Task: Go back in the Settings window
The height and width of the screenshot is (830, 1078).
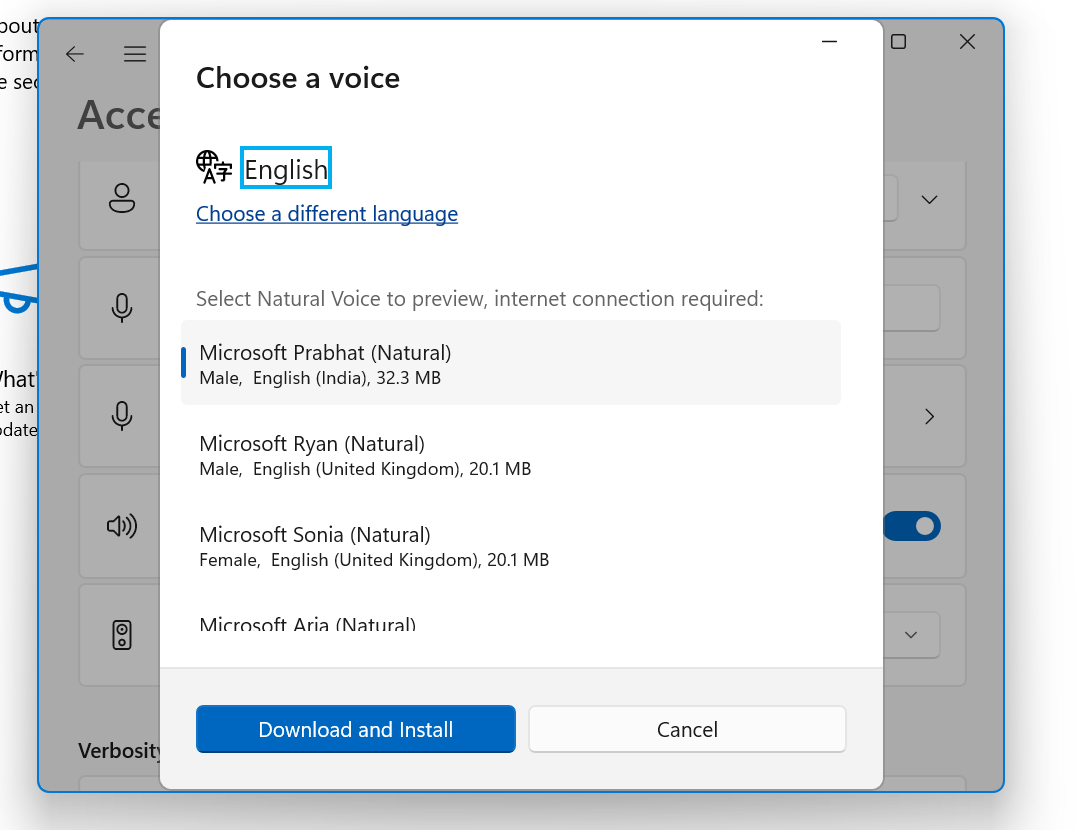Action: 74,54
